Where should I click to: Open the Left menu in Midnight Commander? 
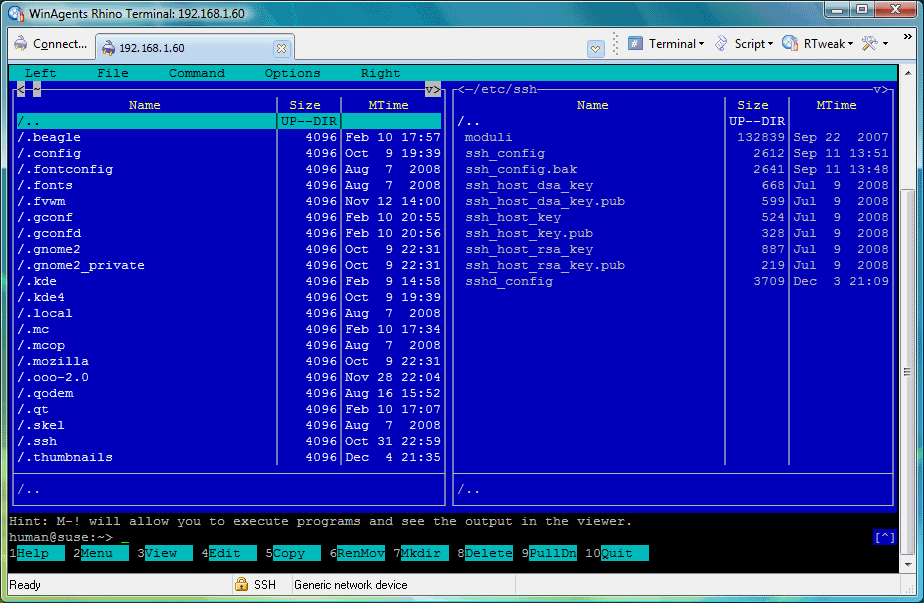pyautogui.click(x=41, y=73)
